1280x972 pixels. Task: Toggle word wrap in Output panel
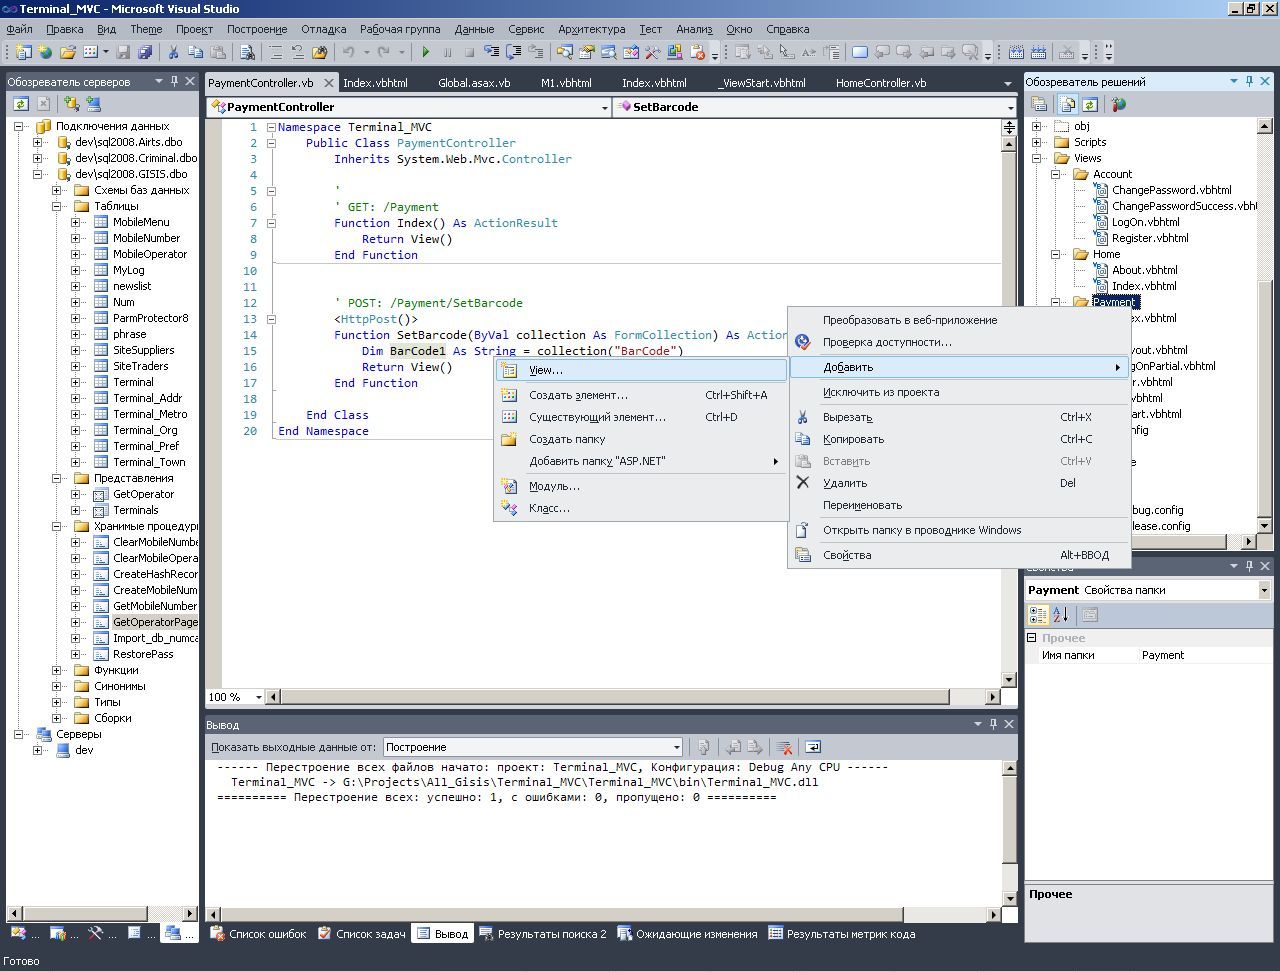pos(813,747)
